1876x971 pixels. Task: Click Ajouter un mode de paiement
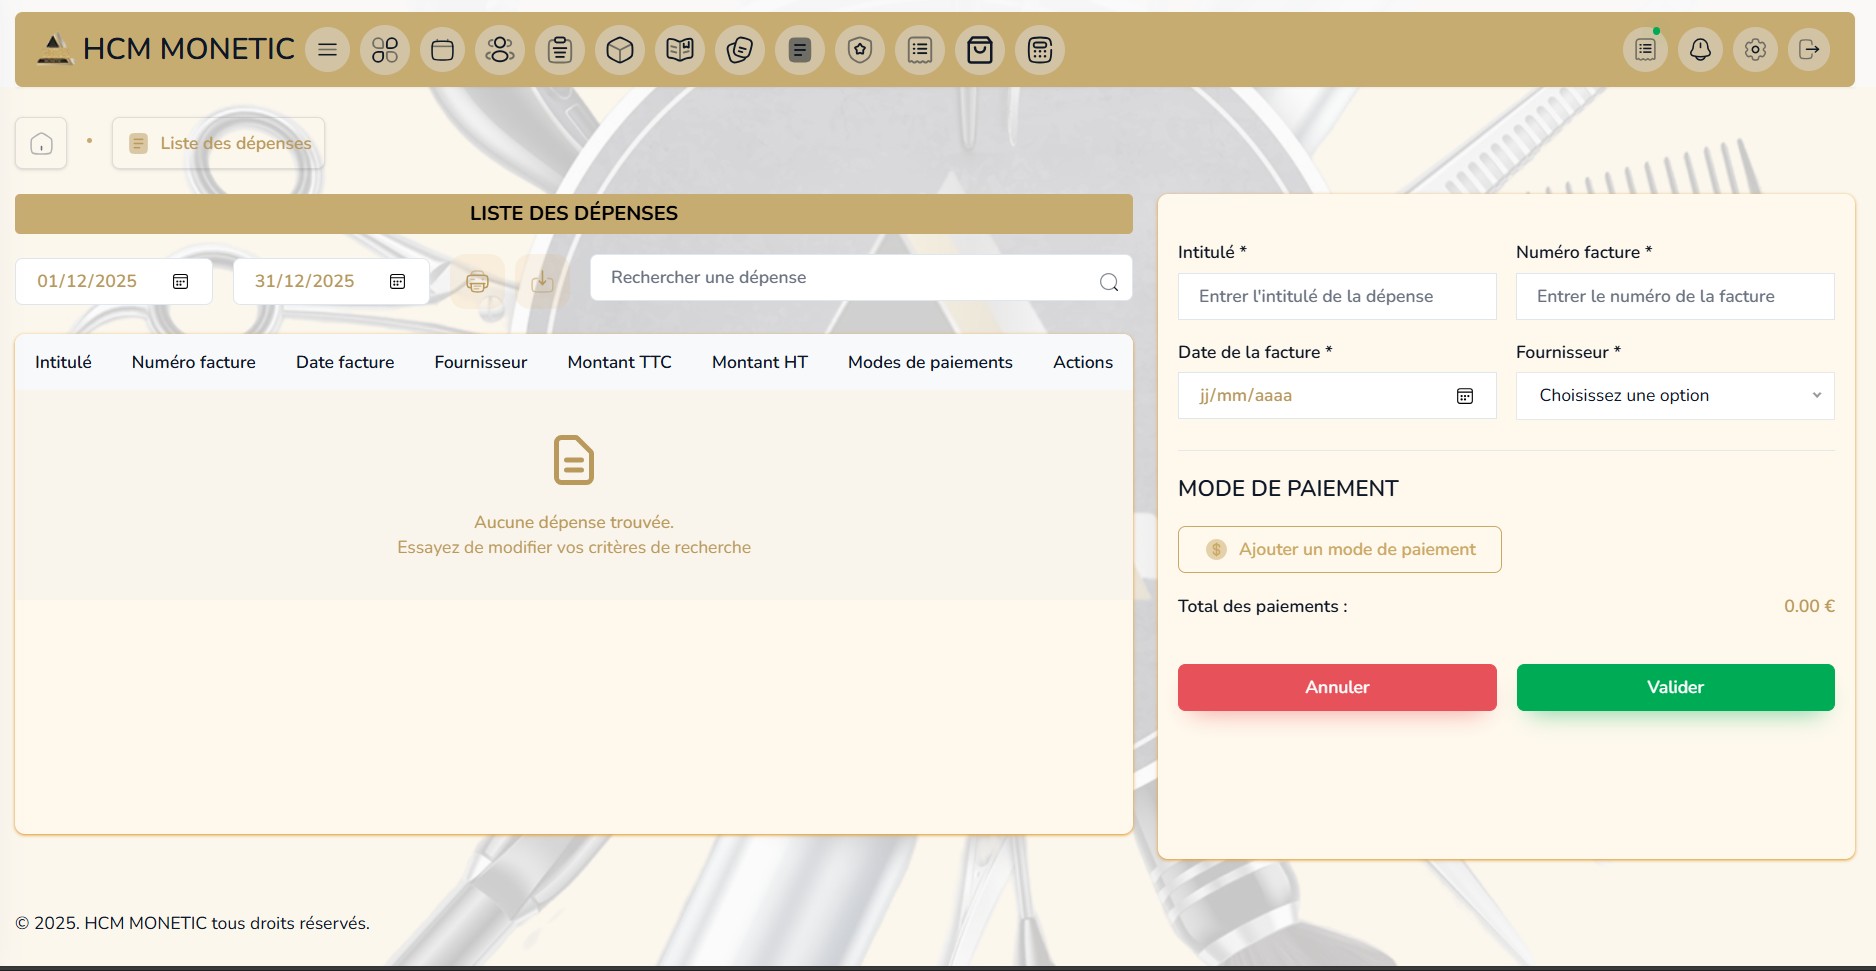1339,550
